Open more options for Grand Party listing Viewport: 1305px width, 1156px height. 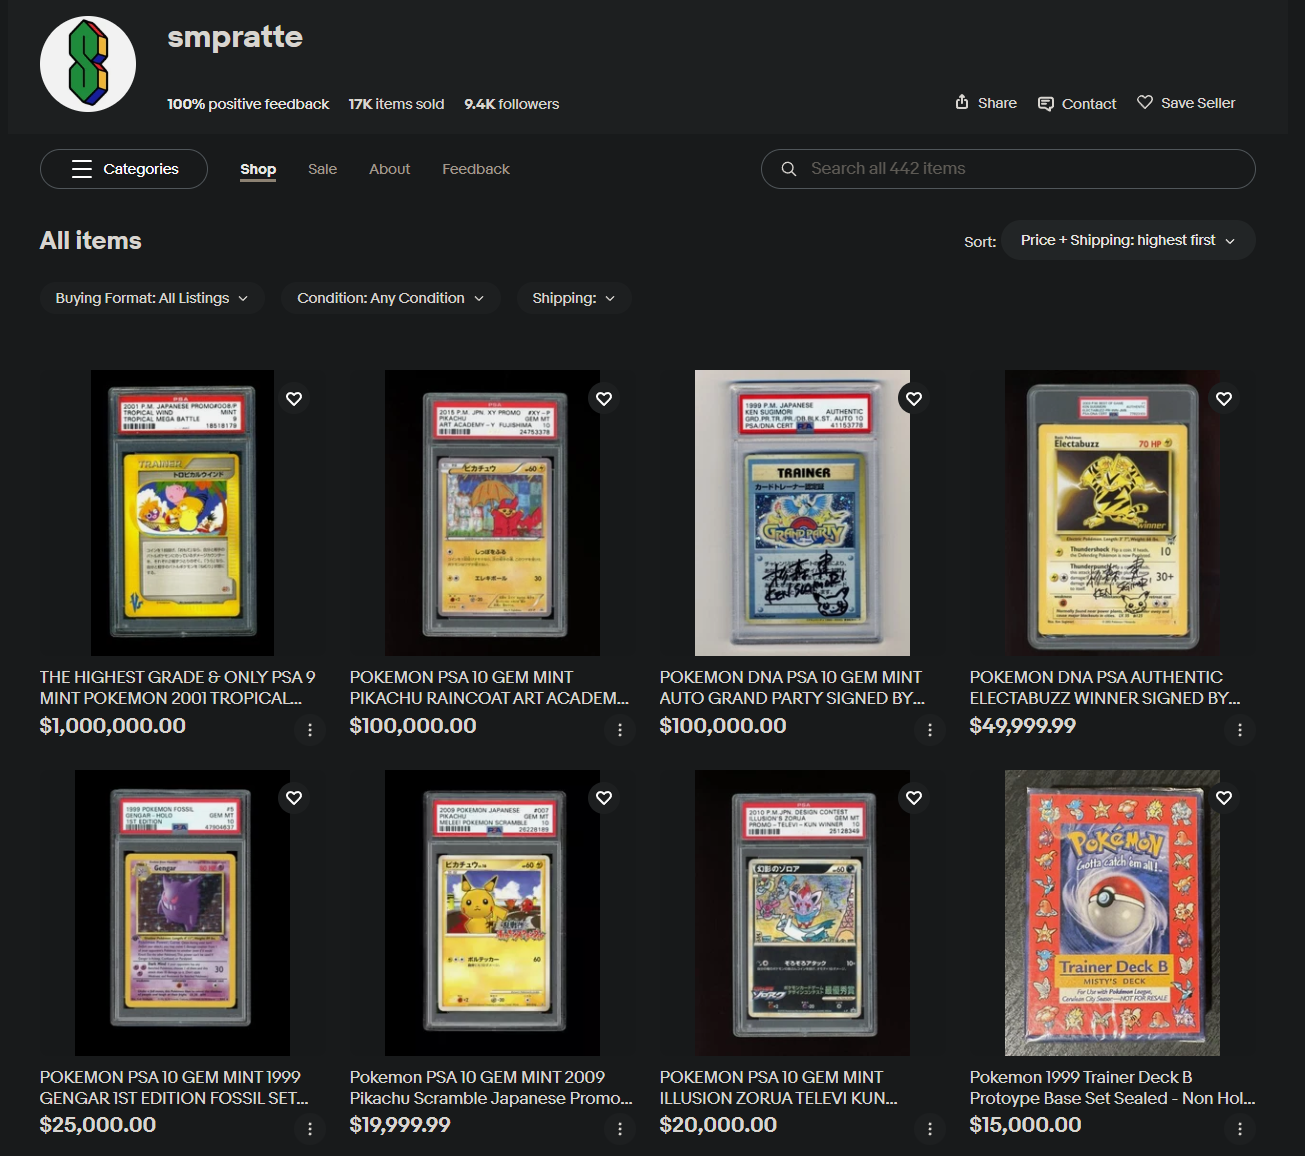pos(930,730)
